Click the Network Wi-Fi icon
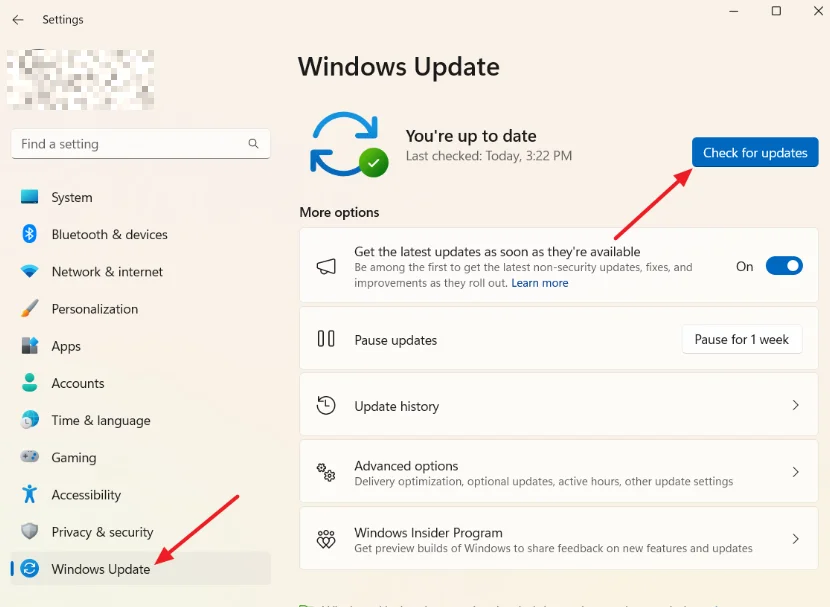Viewport: 830px width, 607px height. pyautogui.click(x=30, y=271)
